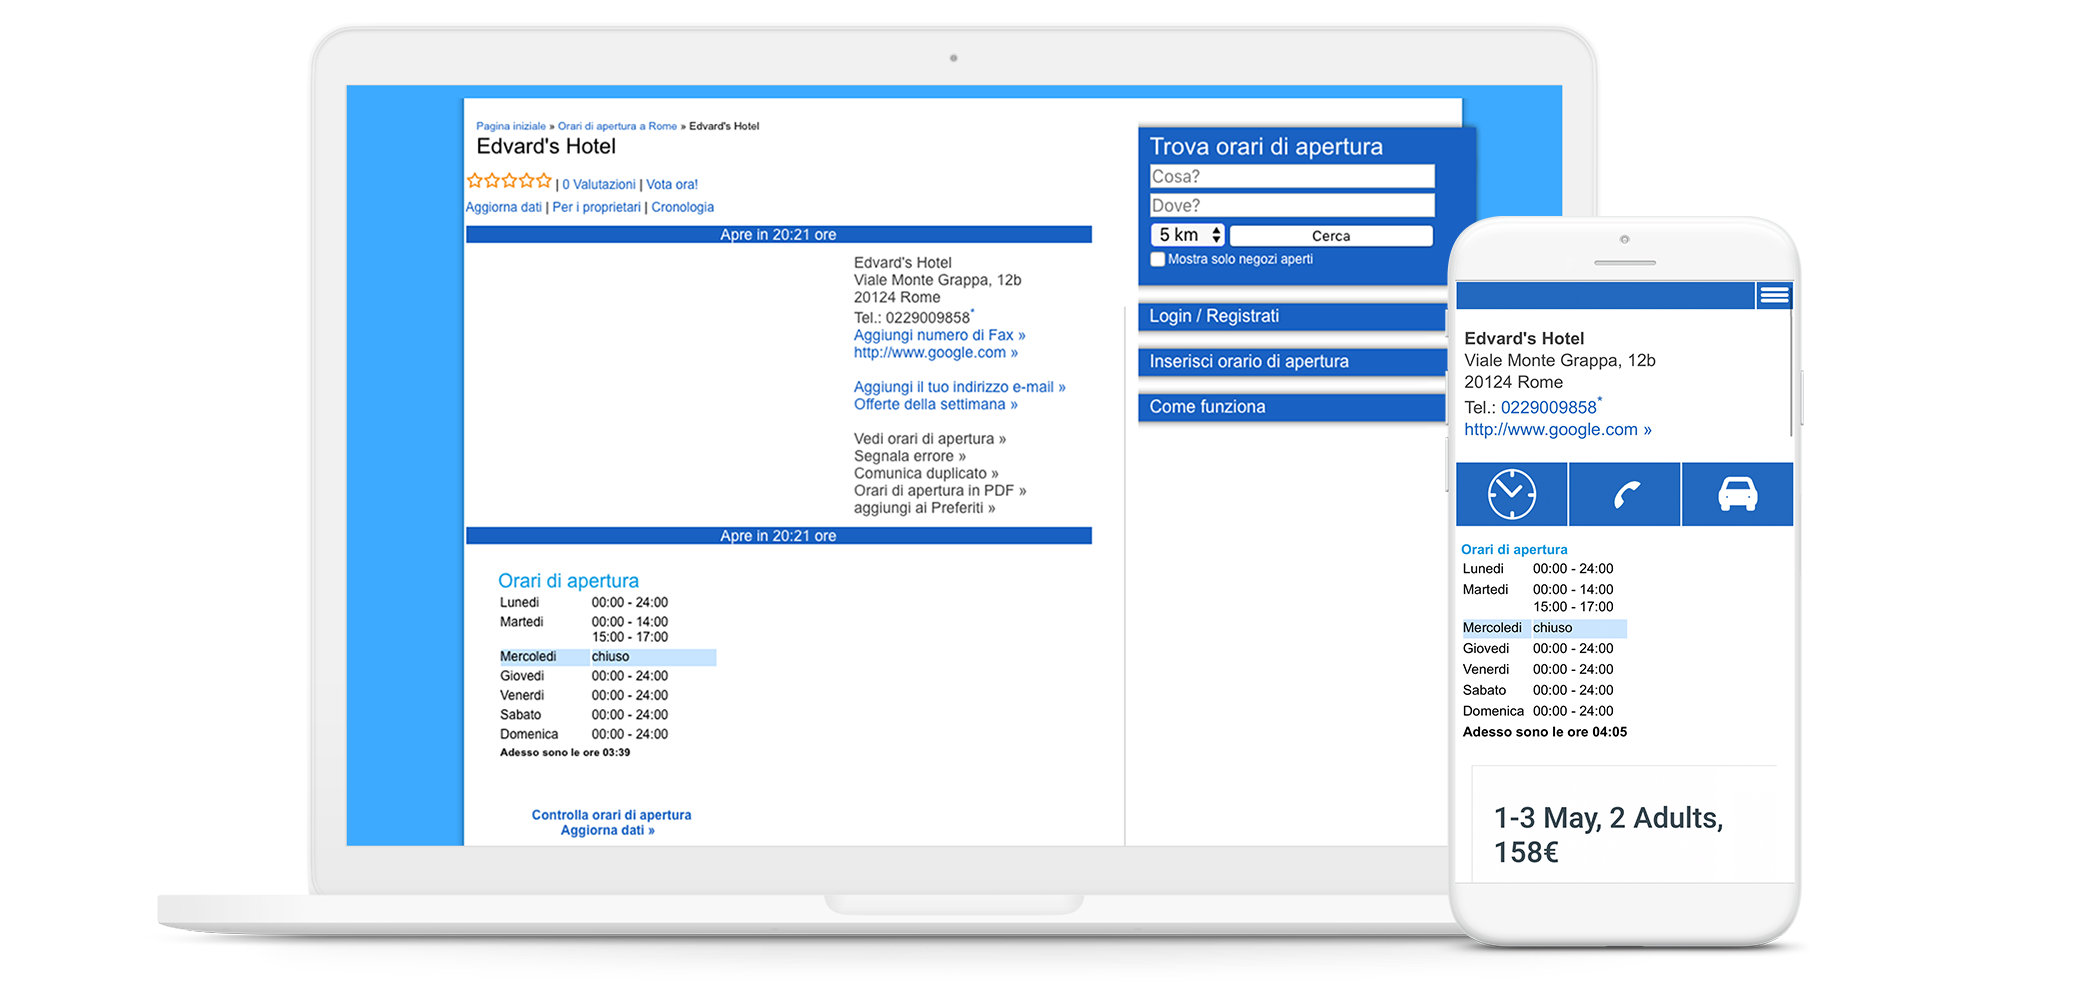The width and height of the screenshot is (2100, 1000).
Task: Enable 'Mostra solo negozi aperti' checkbox
Action: (x=1158, y=259)
